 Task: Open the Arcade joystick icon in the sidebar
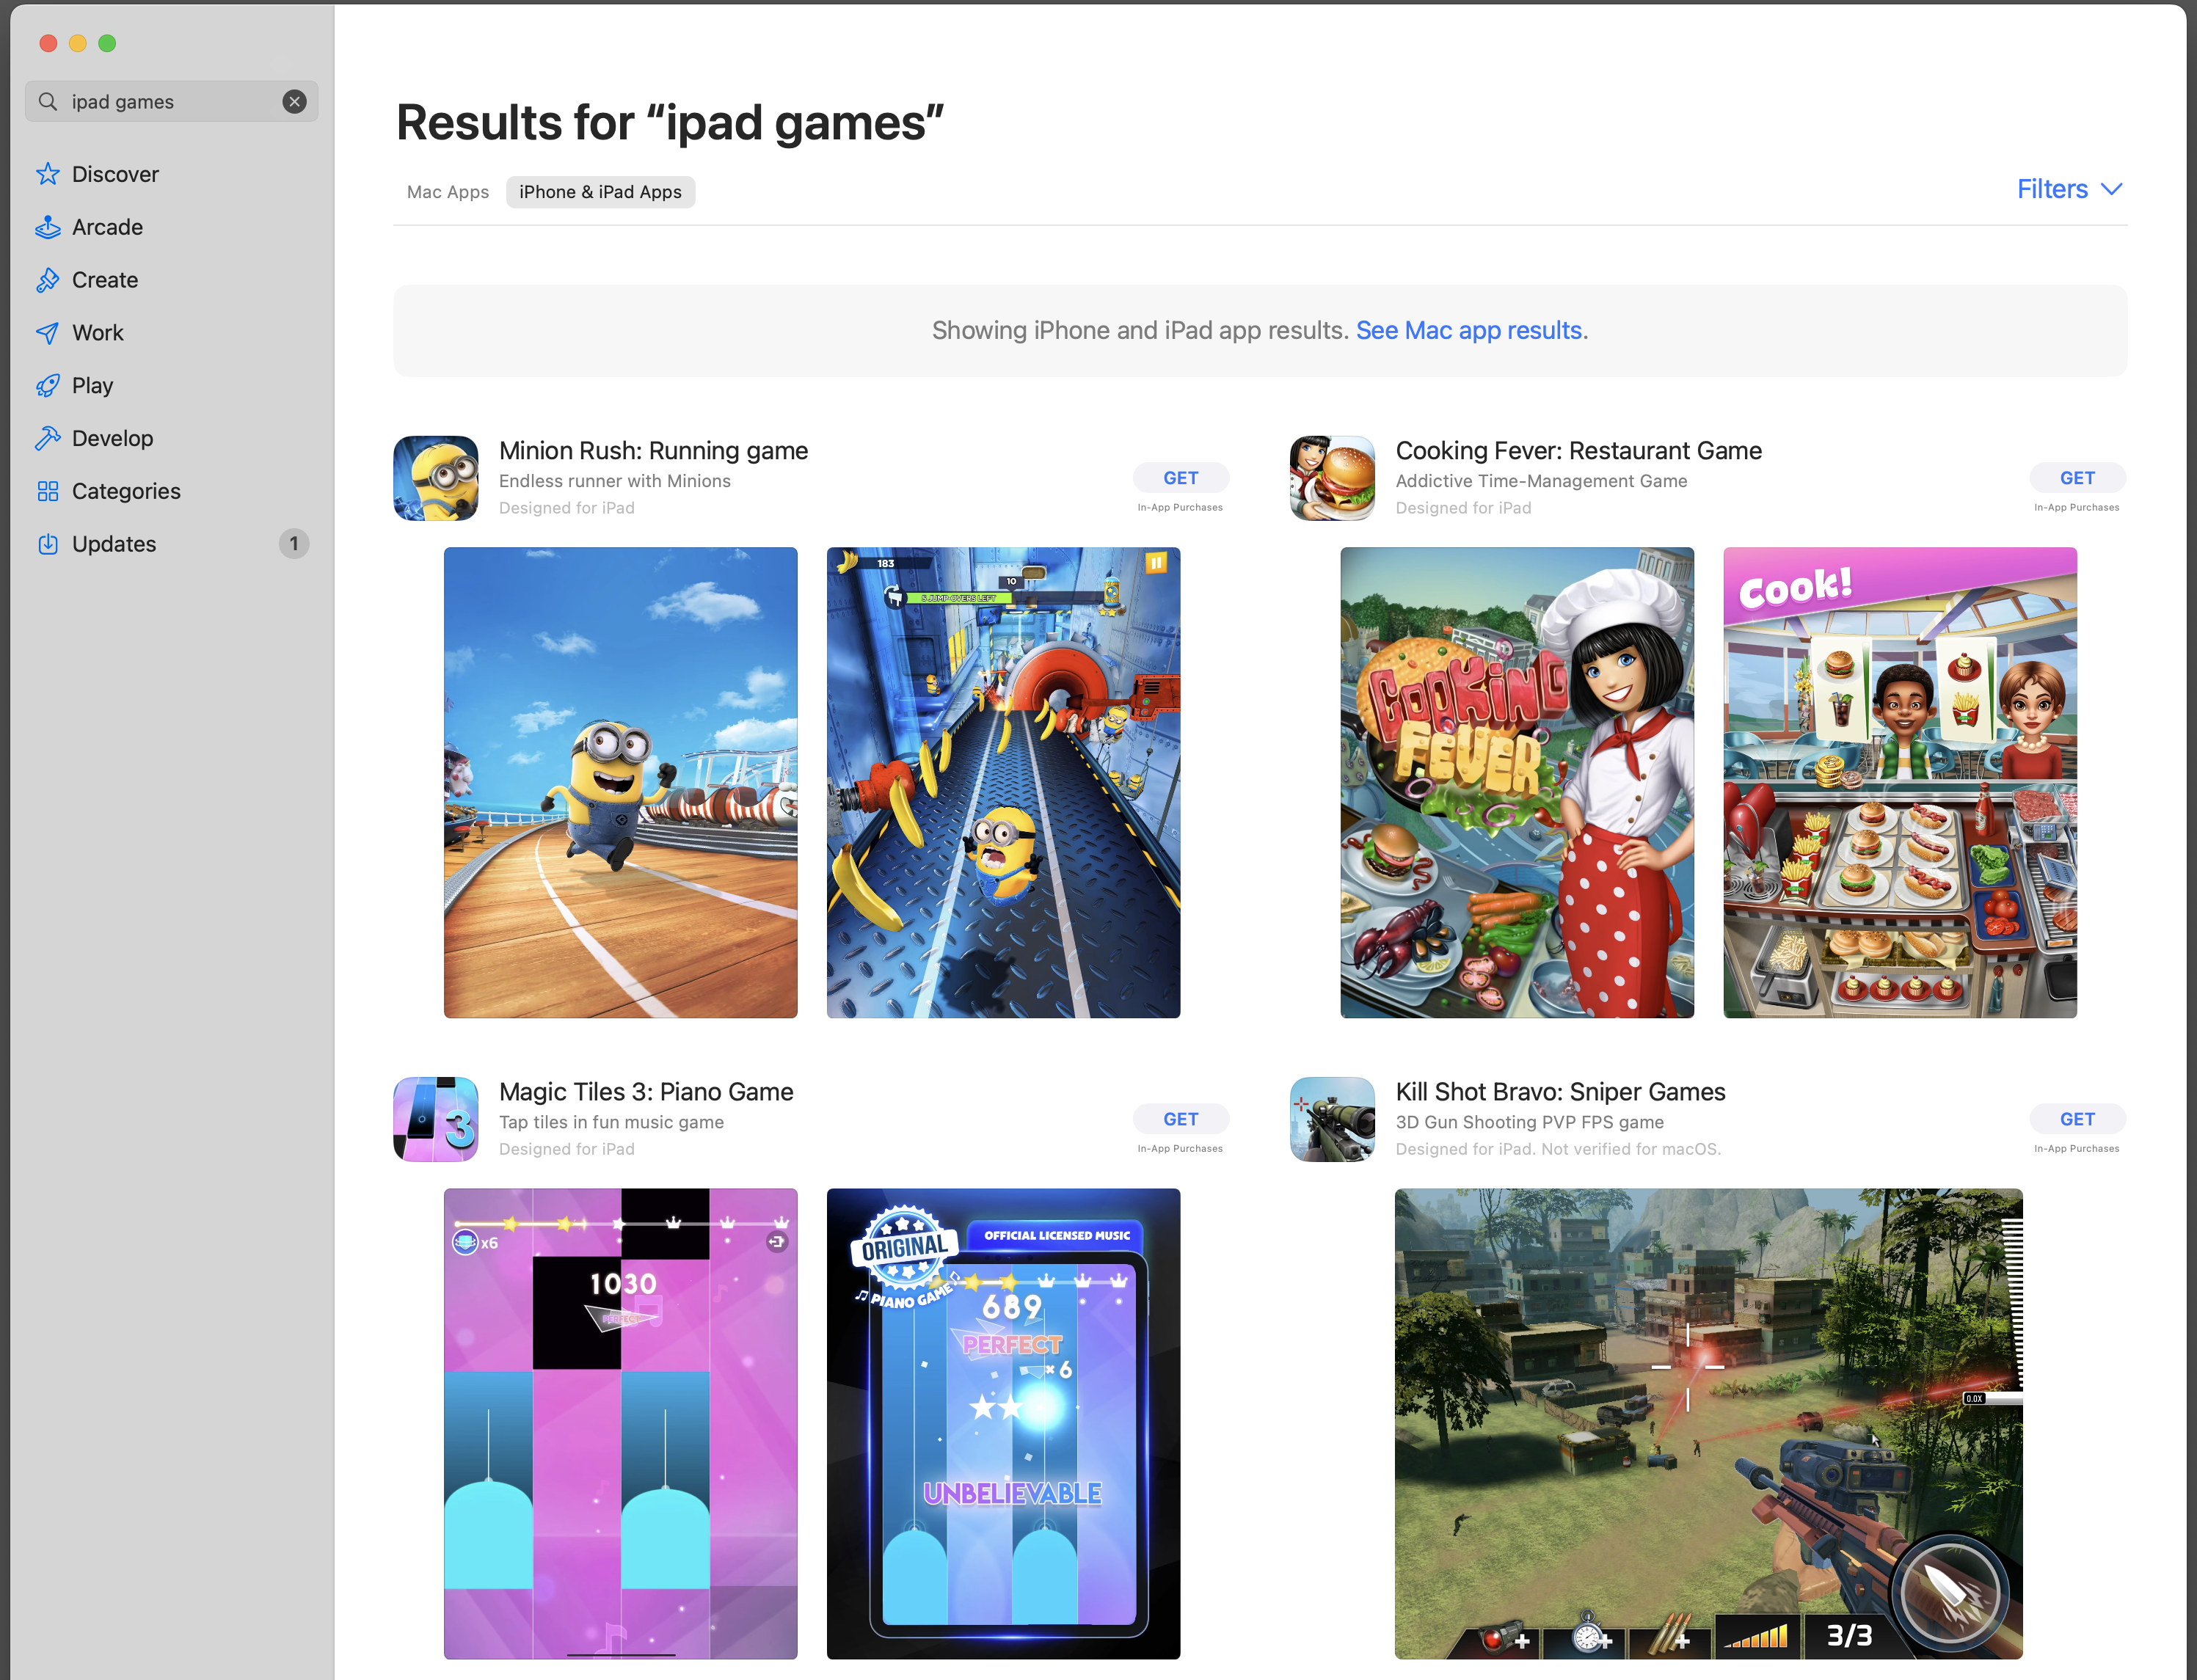[47, 227]
